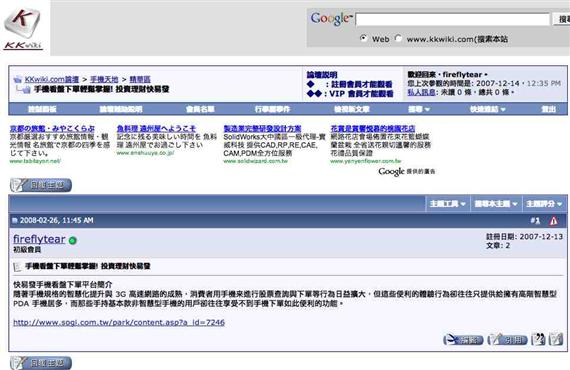Expand the 快速連結 dropdown in navigation bar
This screenshot has height=370, width=570.
pyautogui.click(x=487, y=109)
